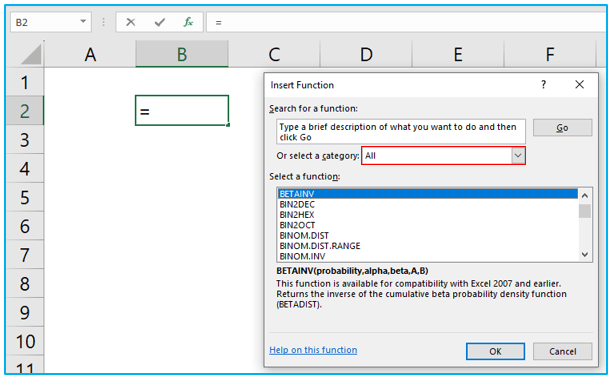Select BINOM.INV in the function list
The image size is (613, 380).
pos(428,256)
